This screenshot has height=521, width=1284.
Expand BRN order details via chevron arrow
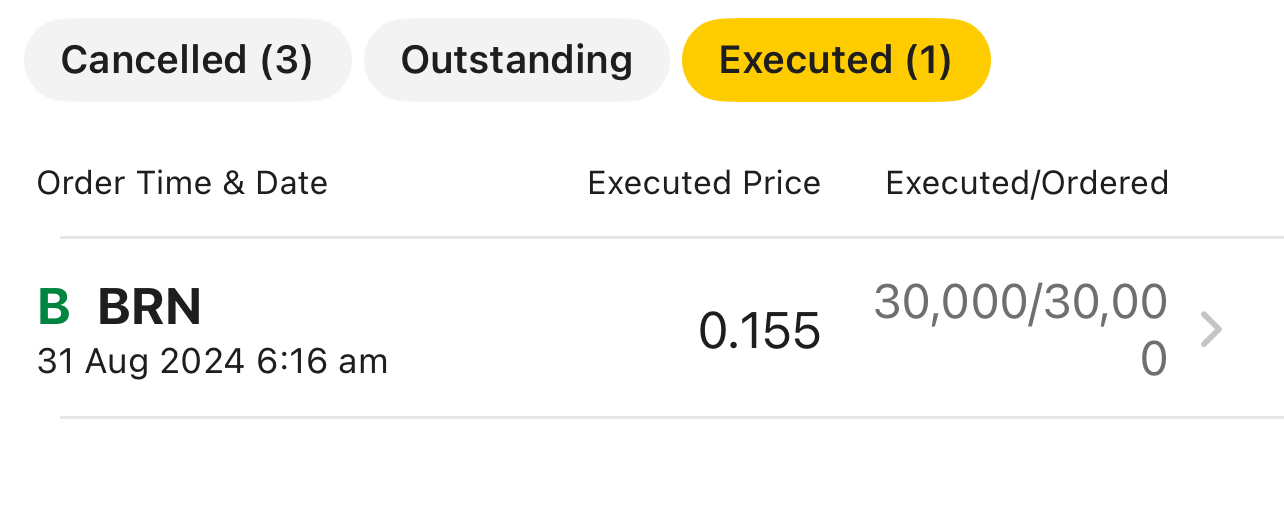pyautogui.click(x=1210, y=329)
